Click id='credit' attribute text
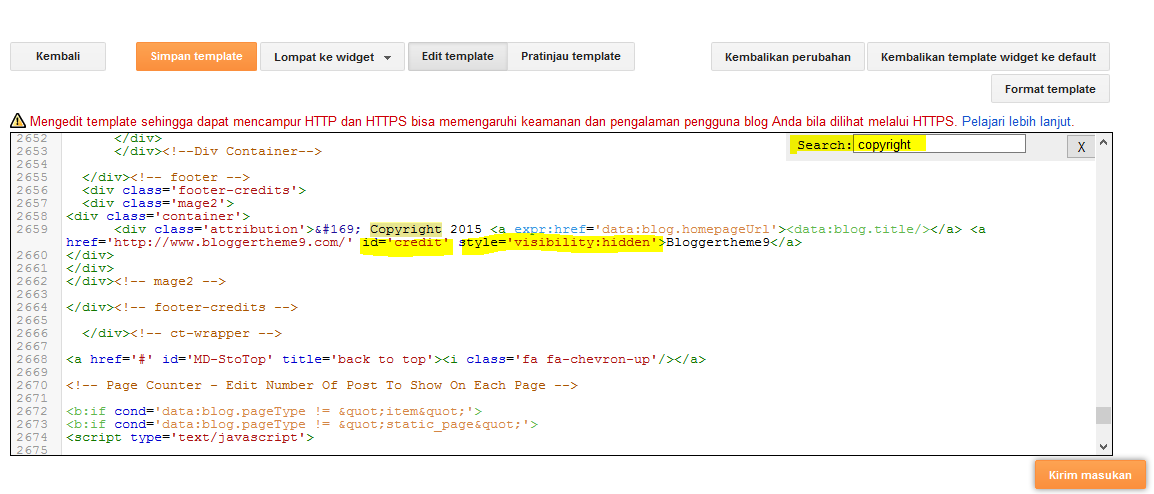Screen dimensions: 1154x494 click(406, 242)
